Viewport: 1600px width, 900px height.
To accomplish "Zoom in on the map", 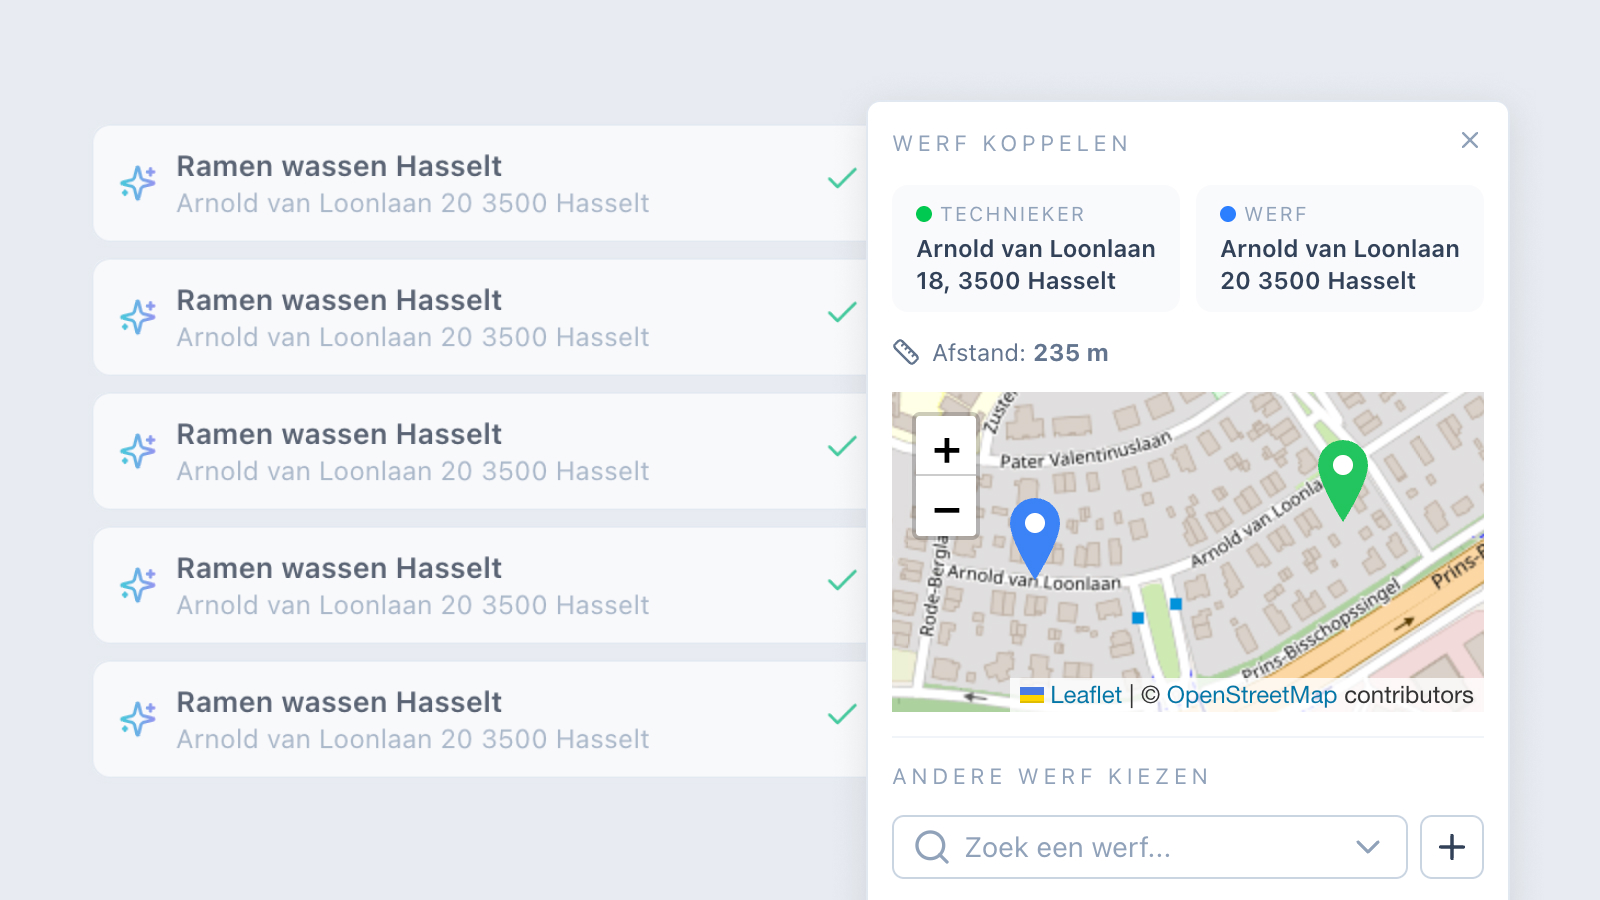I will (946, 450).
